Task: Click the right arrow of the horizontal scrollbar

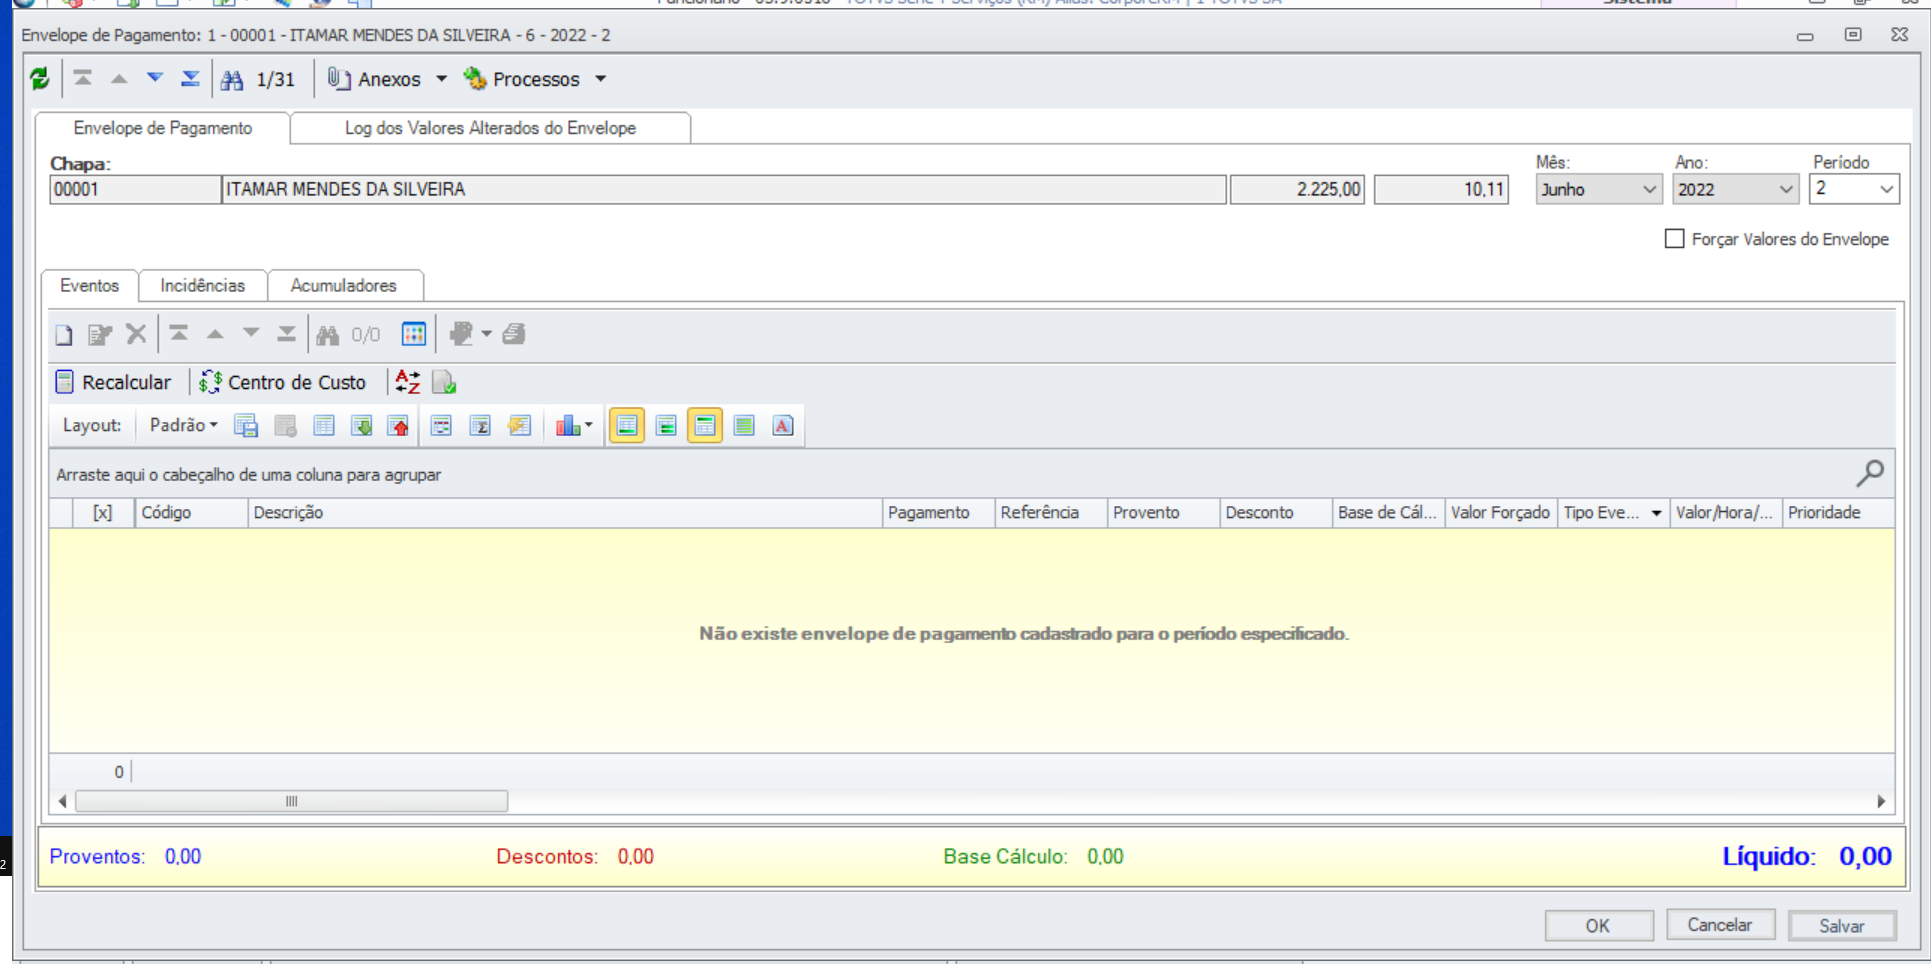Action: (x=1881, y=801)
